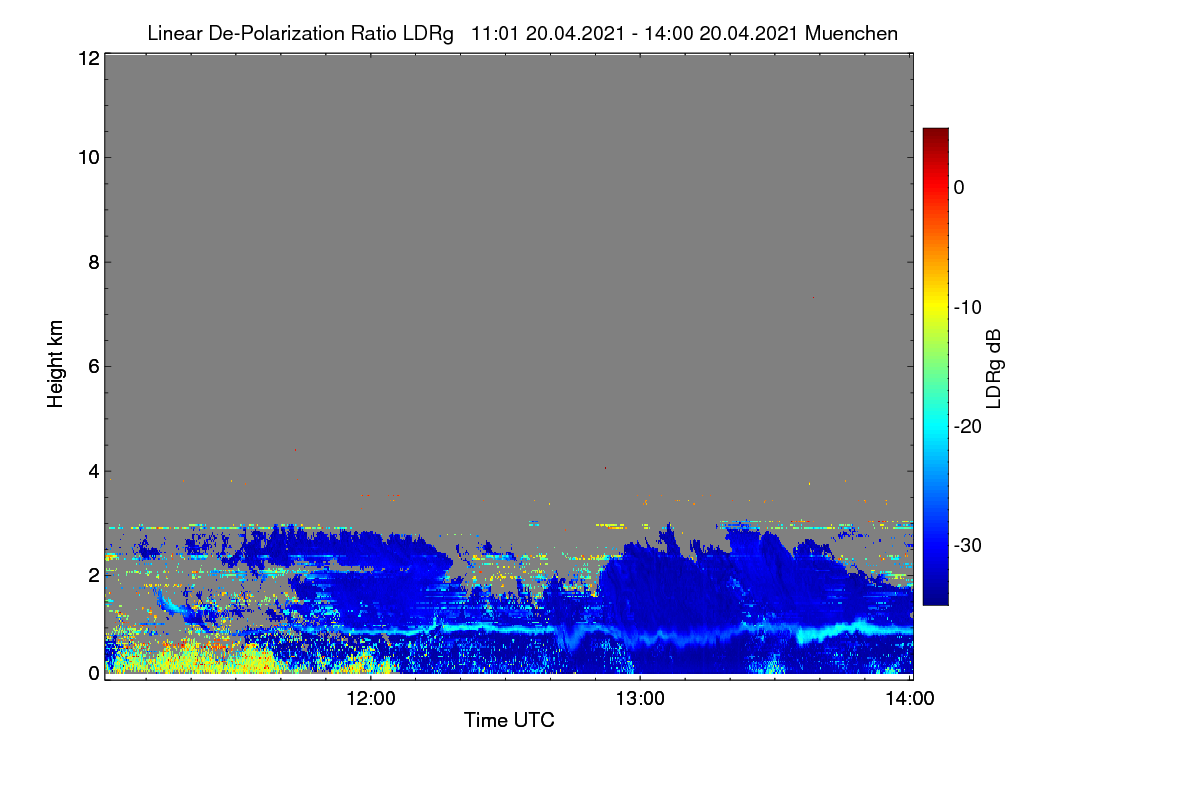
Task: Select the Height km axis title
Action: tap(56, 364)
